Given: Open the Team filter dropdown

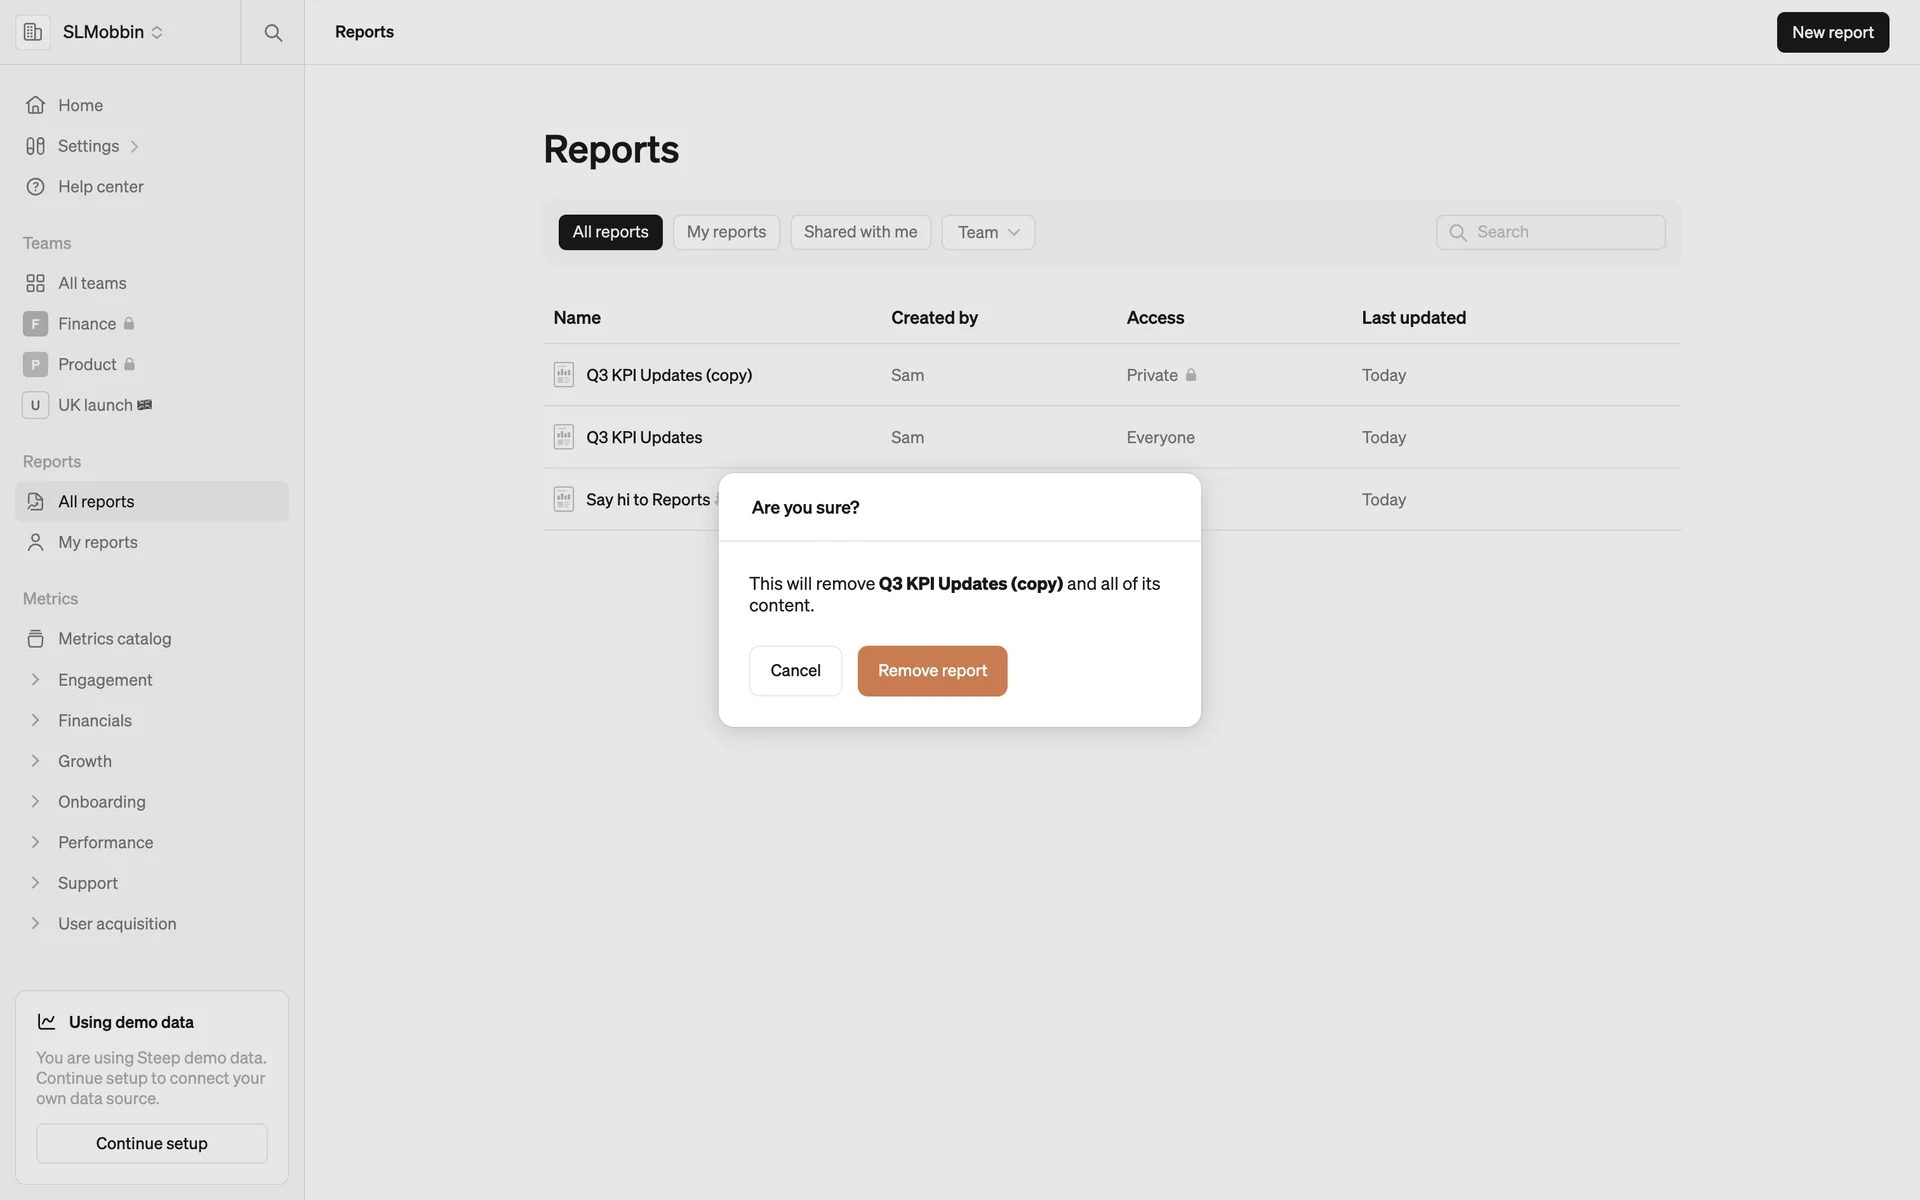Looking at the screenshot, I should click(x=987, y=232).
